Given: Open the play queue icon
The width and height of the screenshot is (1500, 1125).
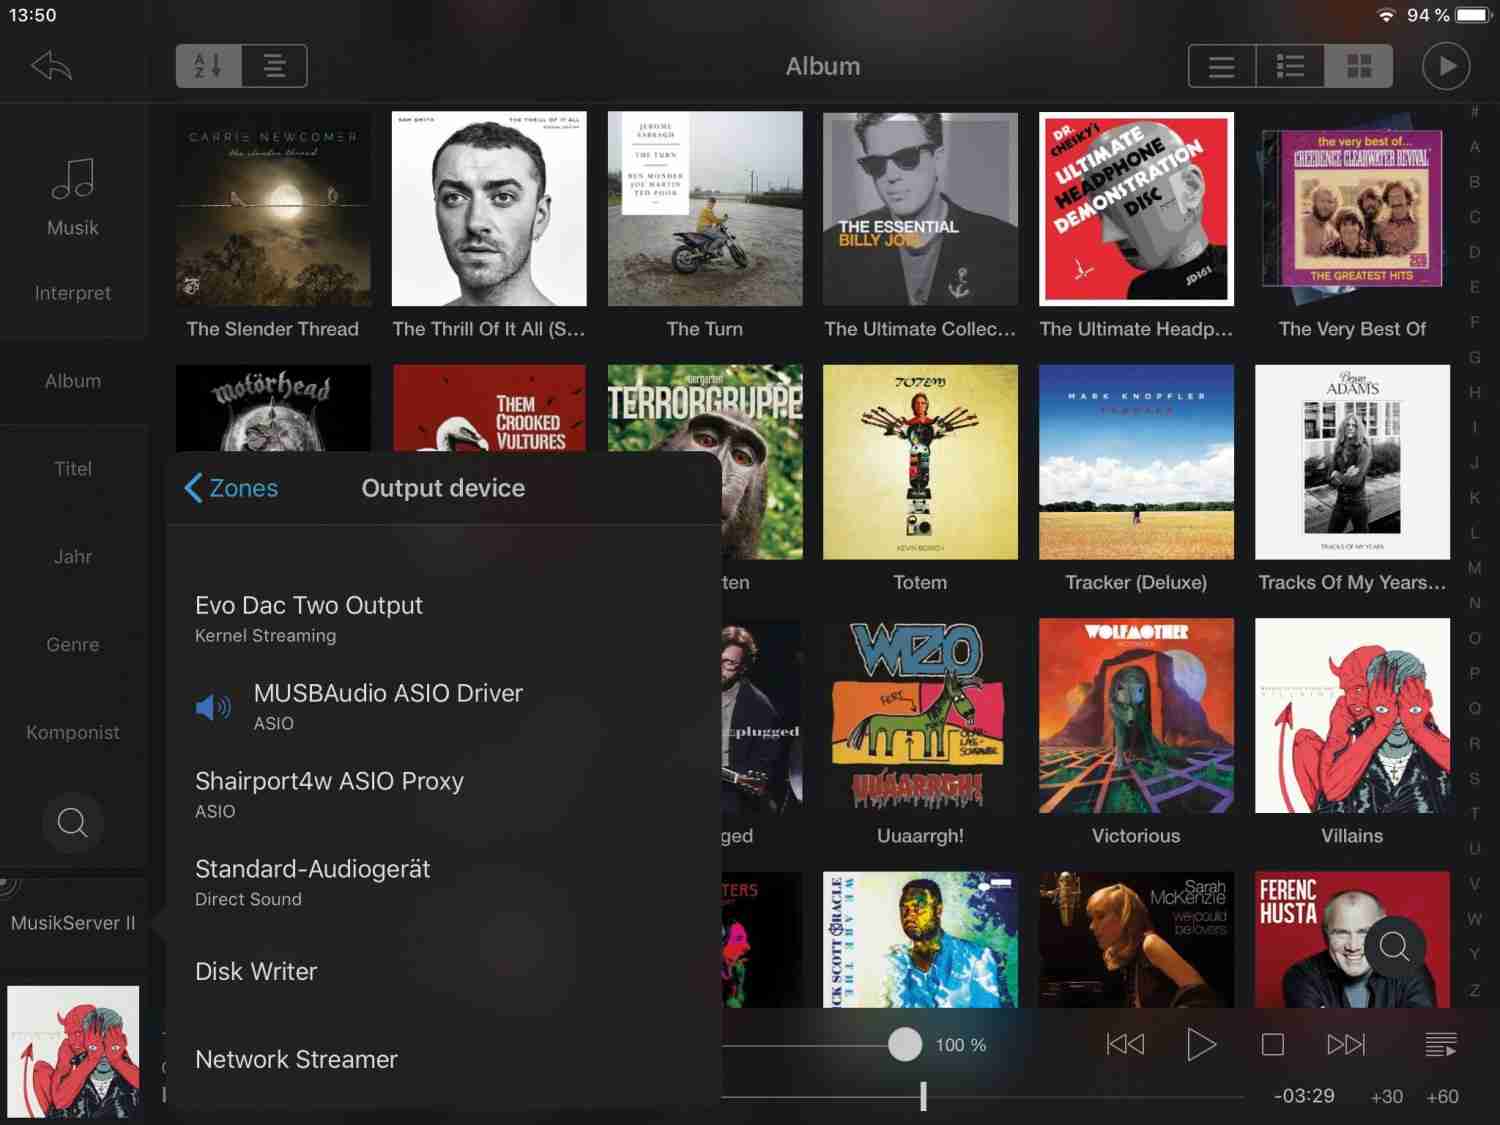Looking at the screenshot, I should pos(1440,1044).
